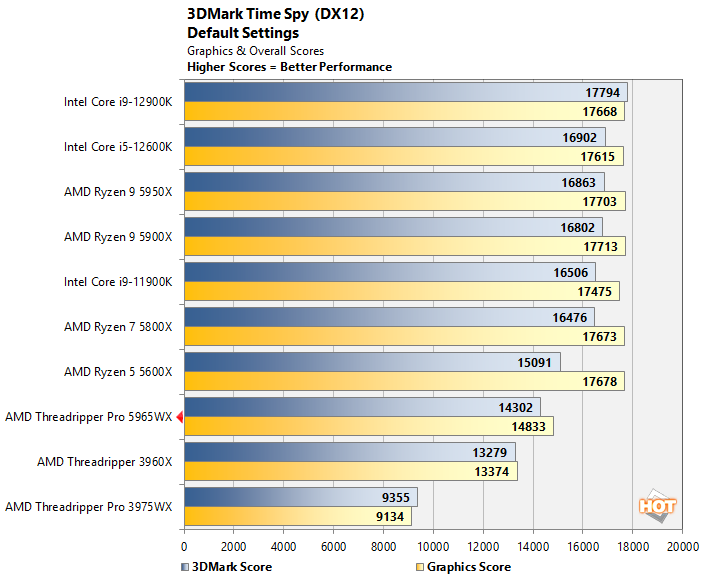
Task: Click the 16802 score value
Action: [578, 228]
